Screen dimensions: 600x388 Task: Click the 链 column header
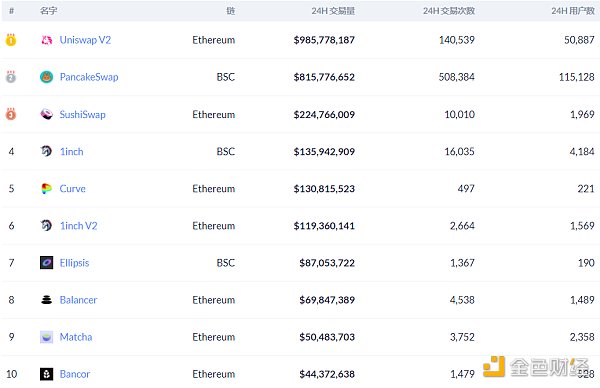pos(230,11)
